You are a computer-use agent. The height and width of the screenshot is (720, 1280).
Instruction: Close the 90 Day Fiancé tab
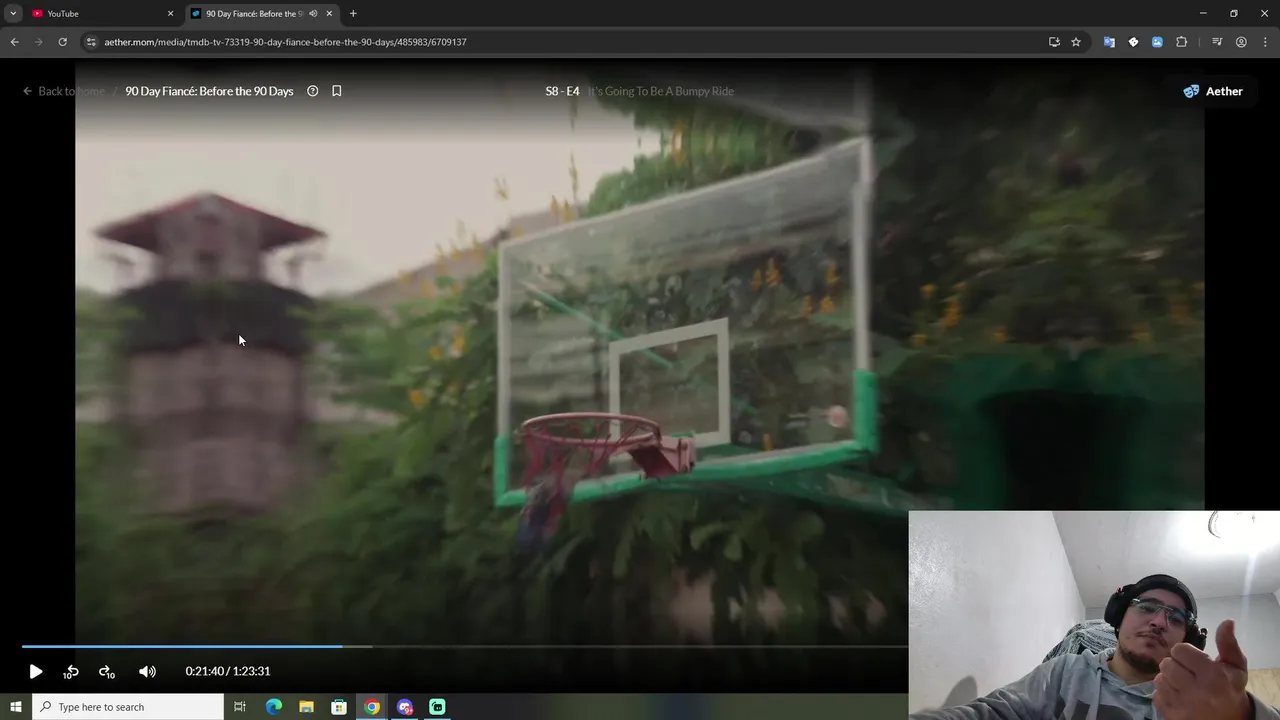click(329, 14)
